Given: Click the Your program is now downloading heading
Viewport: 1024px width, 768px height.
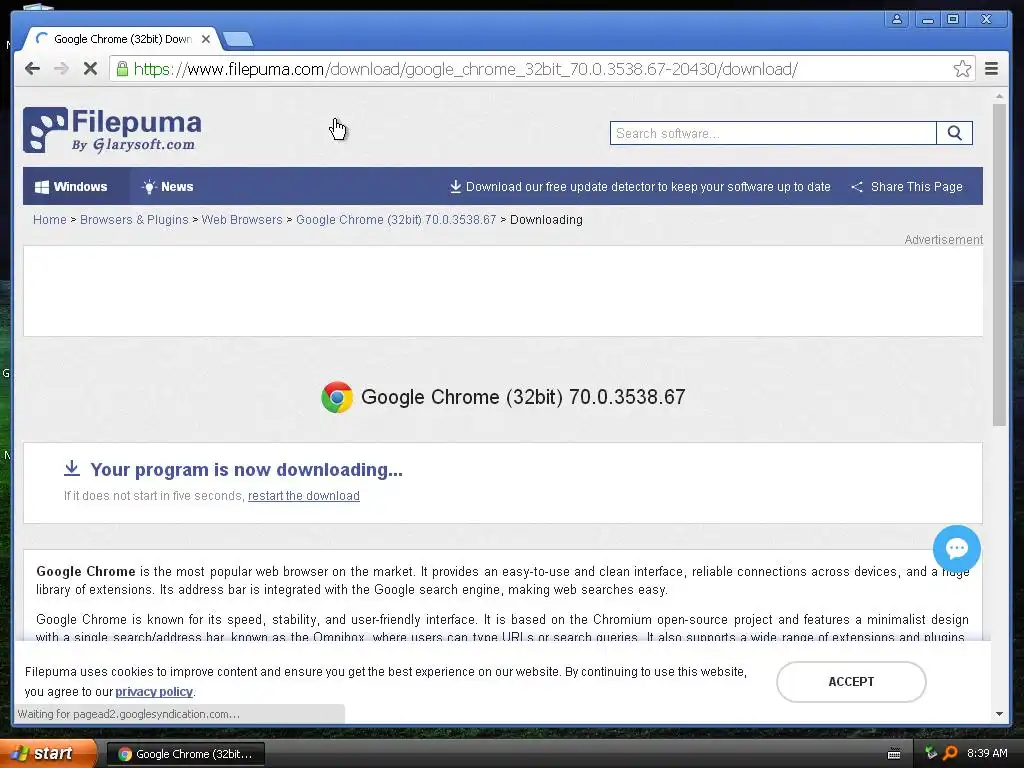Looking at the screenshot, I should 246,470.
